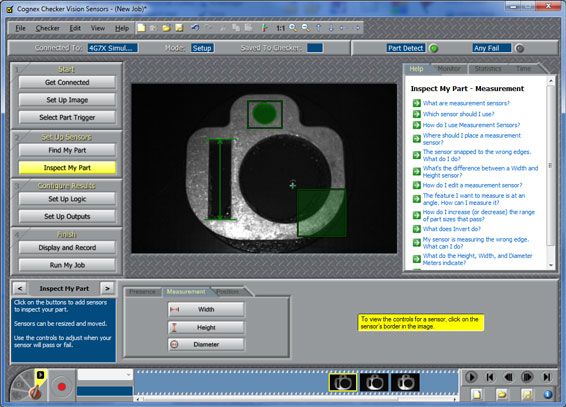
Task: Select the Measurement sensor tab
Action: pos(186,292)
